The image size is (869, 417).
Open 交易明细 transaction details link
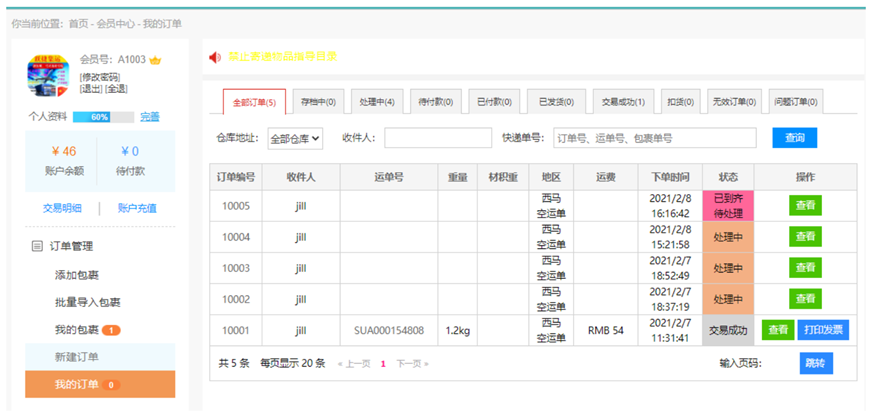(x=62, y=209)
